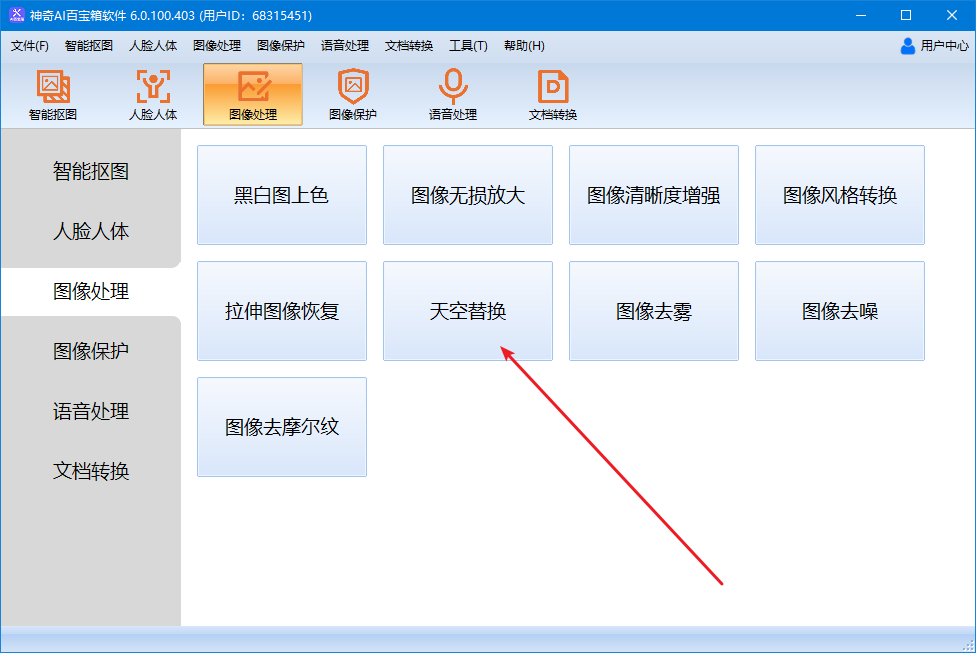Open the 工具(T) menu
This screenshot has width=976, height=653.
[468, 46]
